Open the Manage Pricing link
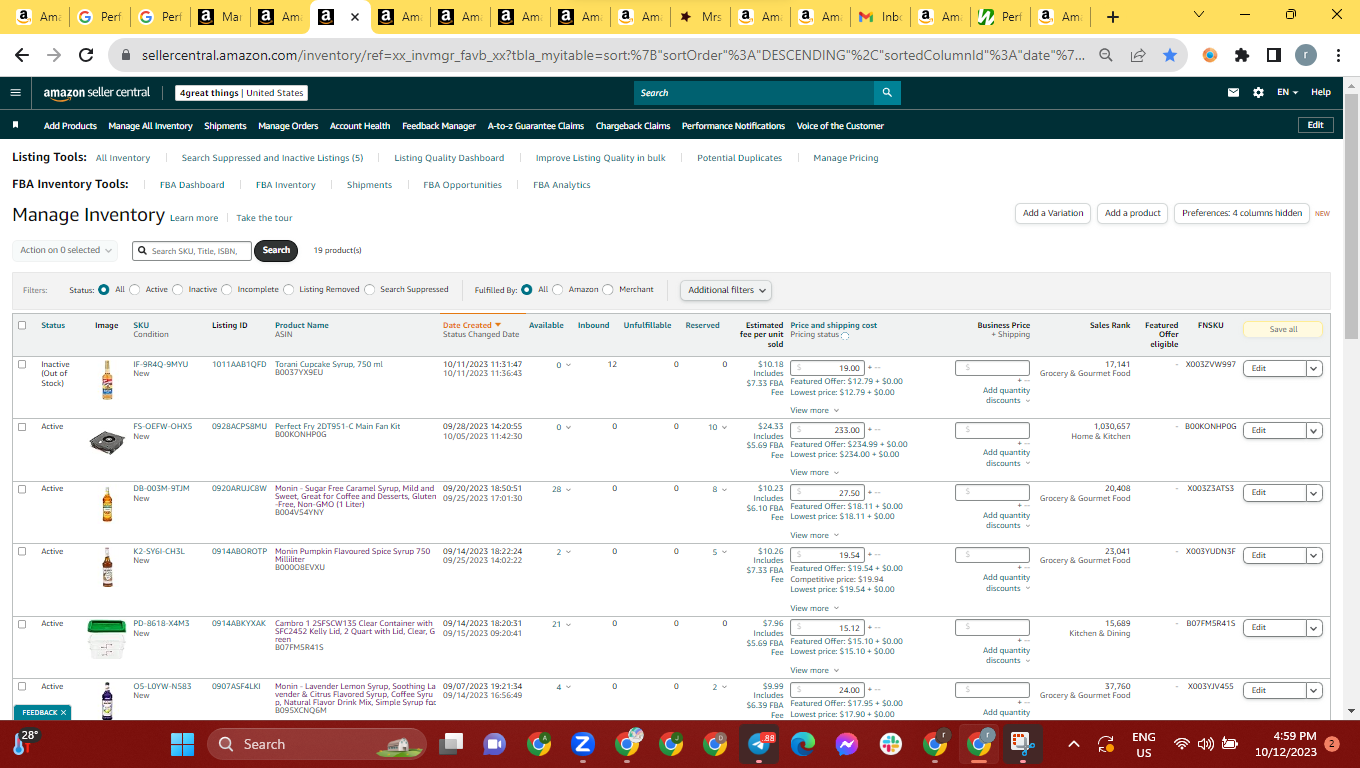Viewport: 1360px width, 768px height. coord(846,158)
